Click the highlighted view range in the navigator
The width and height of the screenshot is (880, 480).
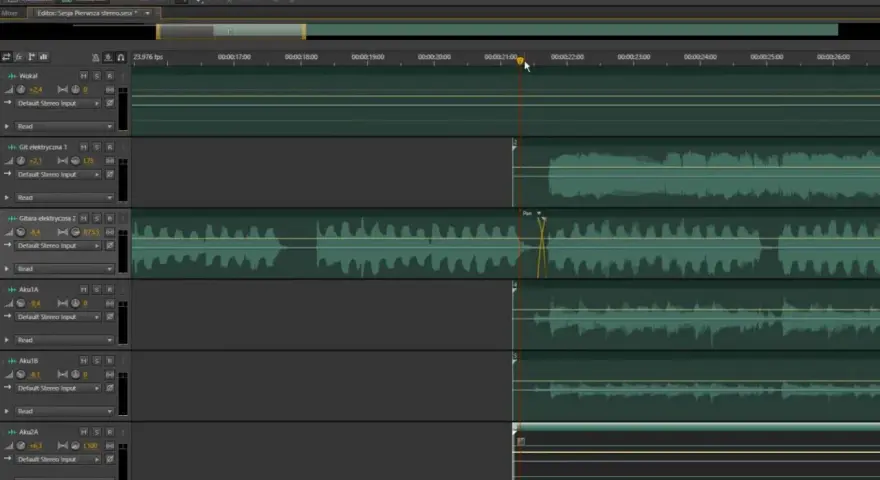coord(231,31)
